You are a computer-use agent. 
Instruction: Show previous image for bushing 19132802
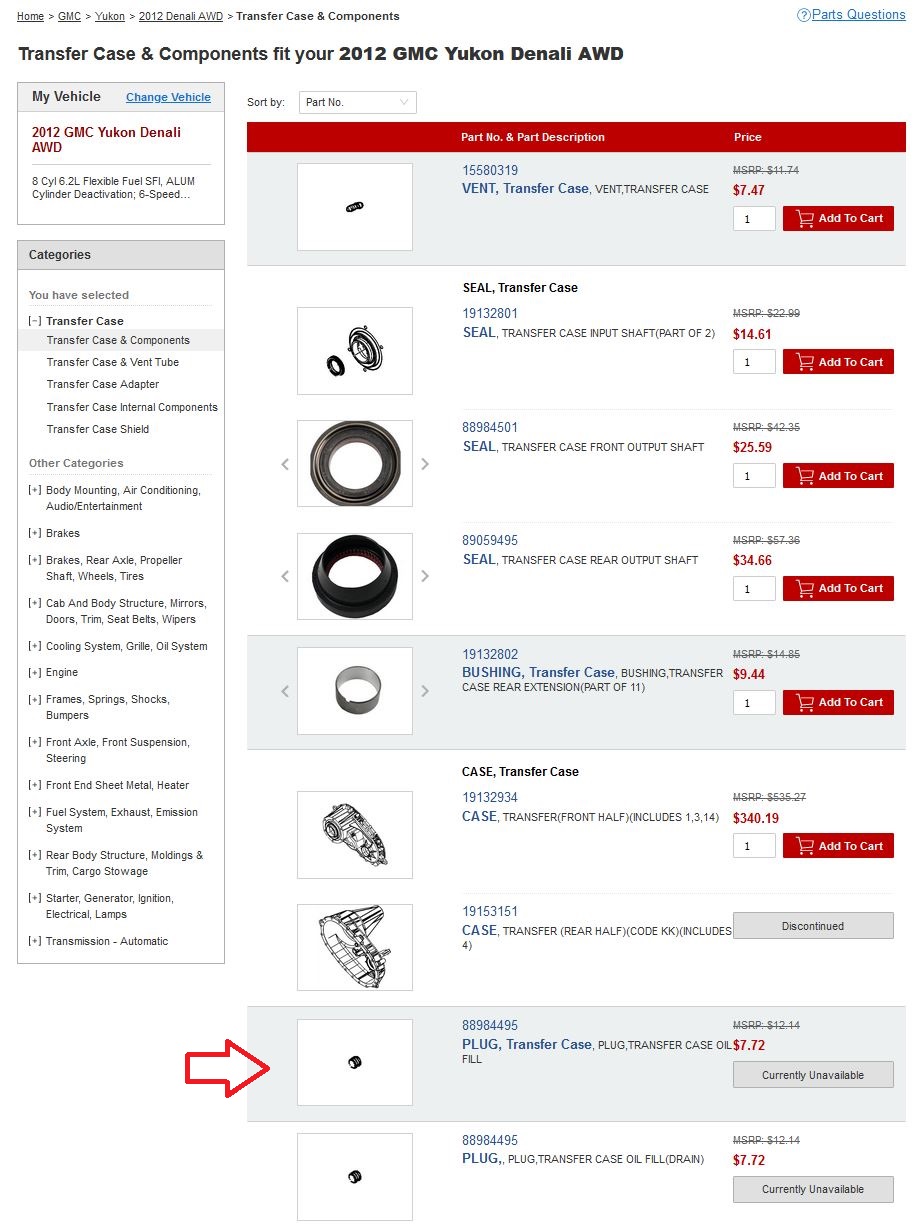pos(285,690)
